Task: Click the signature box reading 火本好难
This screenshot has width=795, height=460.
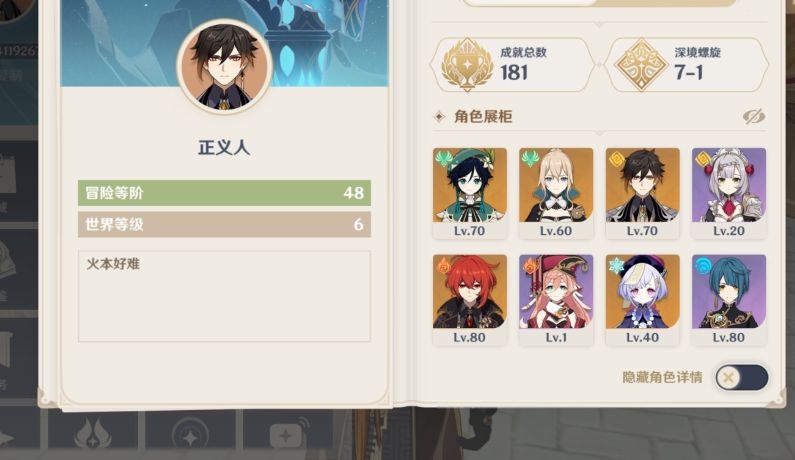Action: (x=224, y=296)
